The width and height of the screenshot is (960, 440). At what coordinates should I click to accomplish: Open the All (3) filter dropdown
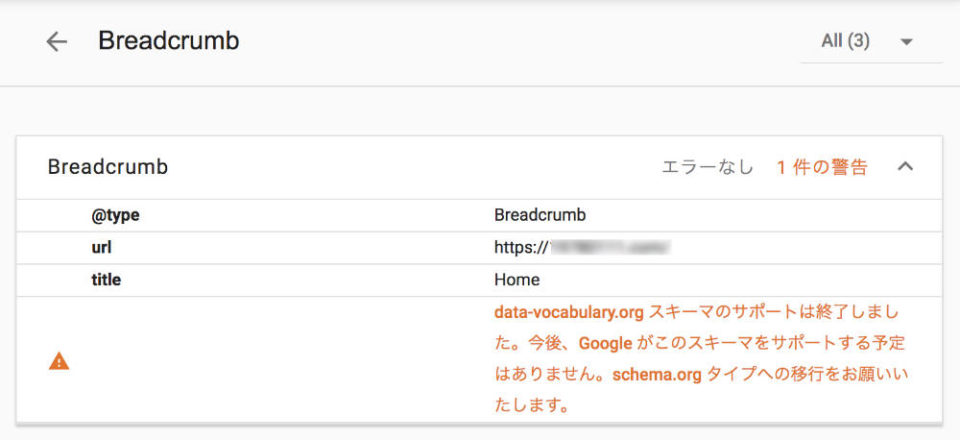(x=871, y=42)
